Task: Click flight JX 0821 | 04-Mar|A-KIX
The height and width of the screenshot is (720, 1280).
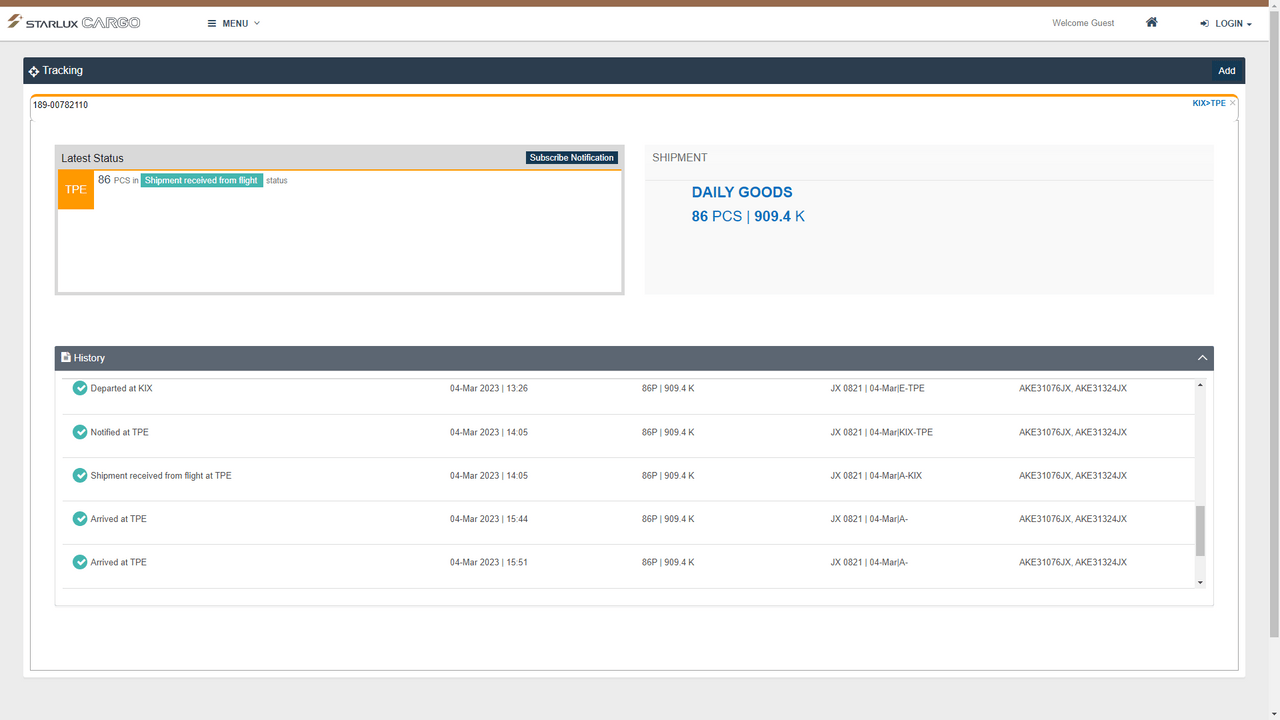Action: [x=876, y=476]
